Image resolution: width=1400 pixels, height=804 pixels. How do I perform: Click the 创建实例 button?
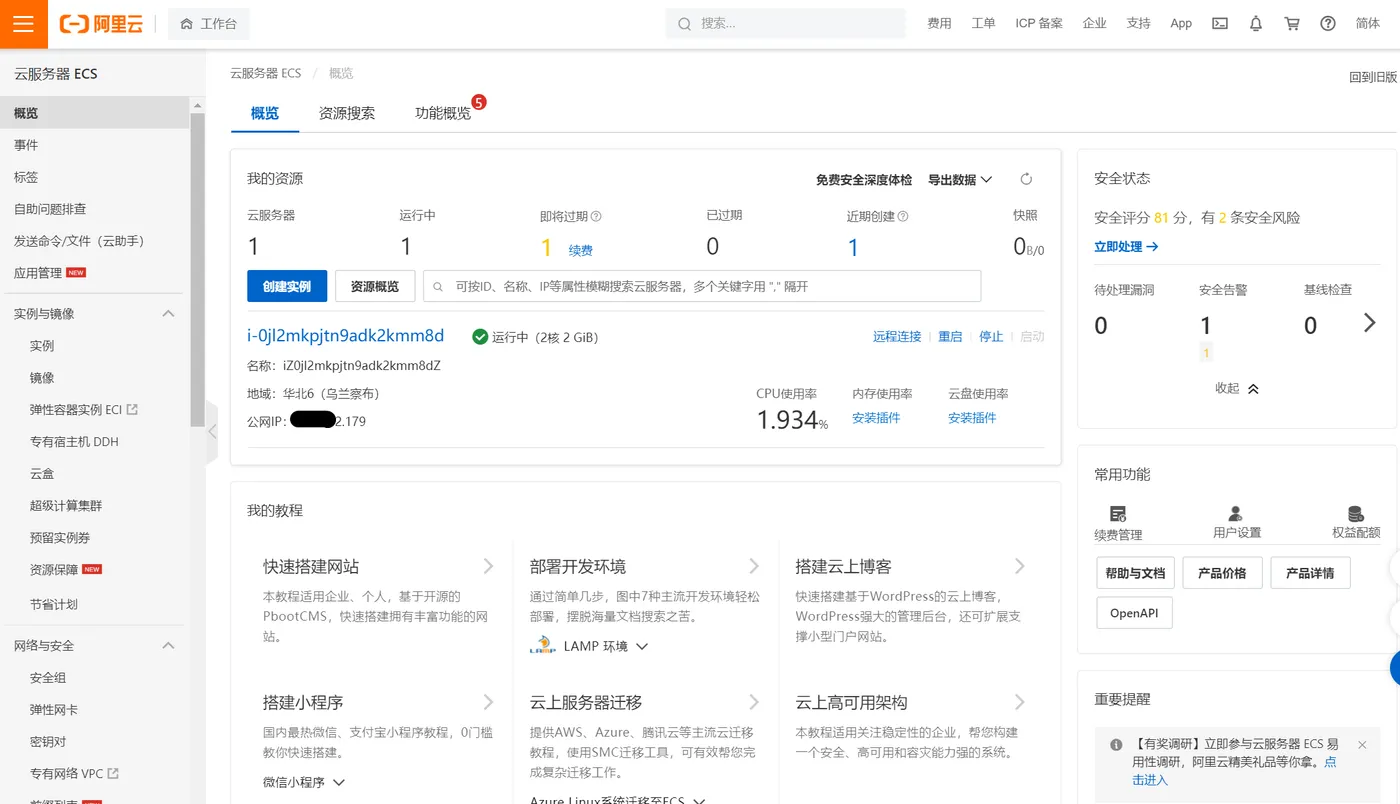[287, 286]
